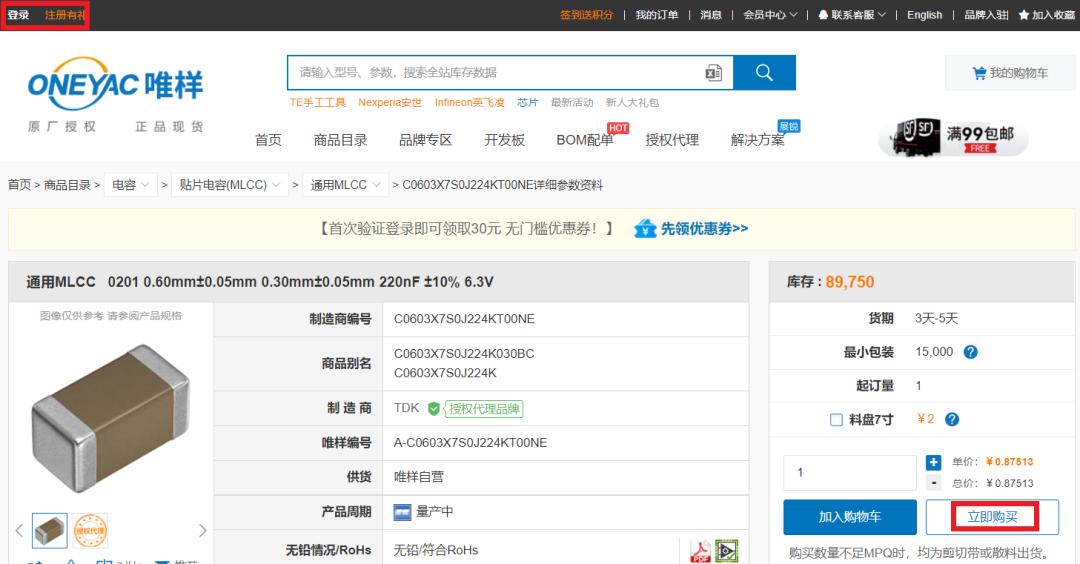
Task: Click the Nexperia安世 hot search link
Action: (x=389, y=102)
